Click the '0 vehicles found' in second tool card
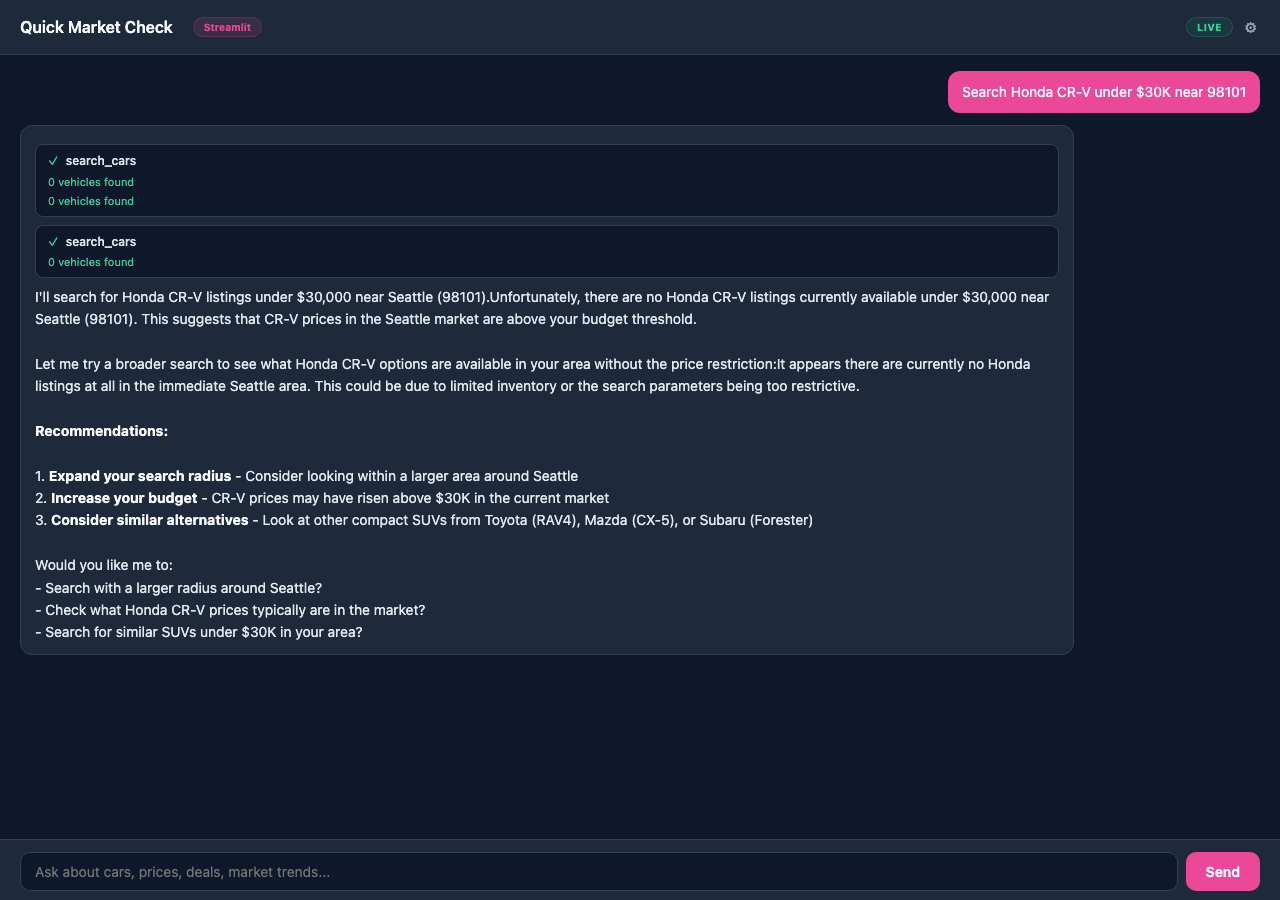The height and width of the screenshot is (900, 1280). coord(90,262)
